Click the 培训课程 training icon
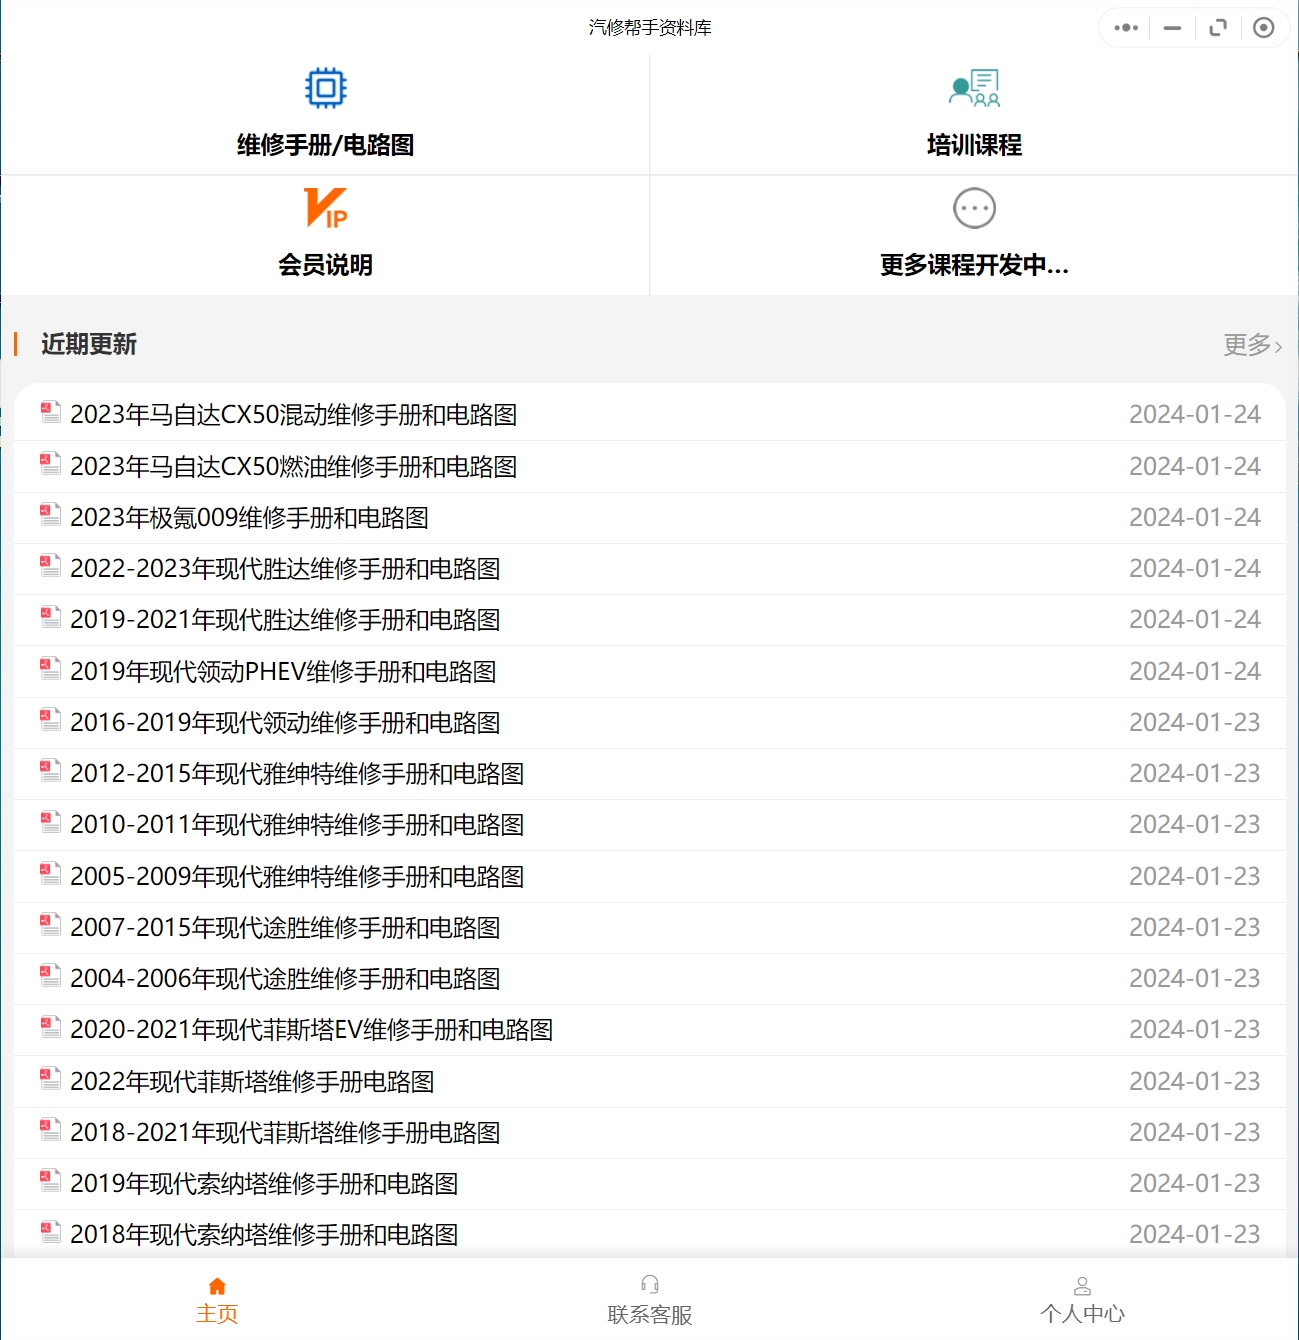The height and width of the screenshot is (1340, 1299). point(976,87)
